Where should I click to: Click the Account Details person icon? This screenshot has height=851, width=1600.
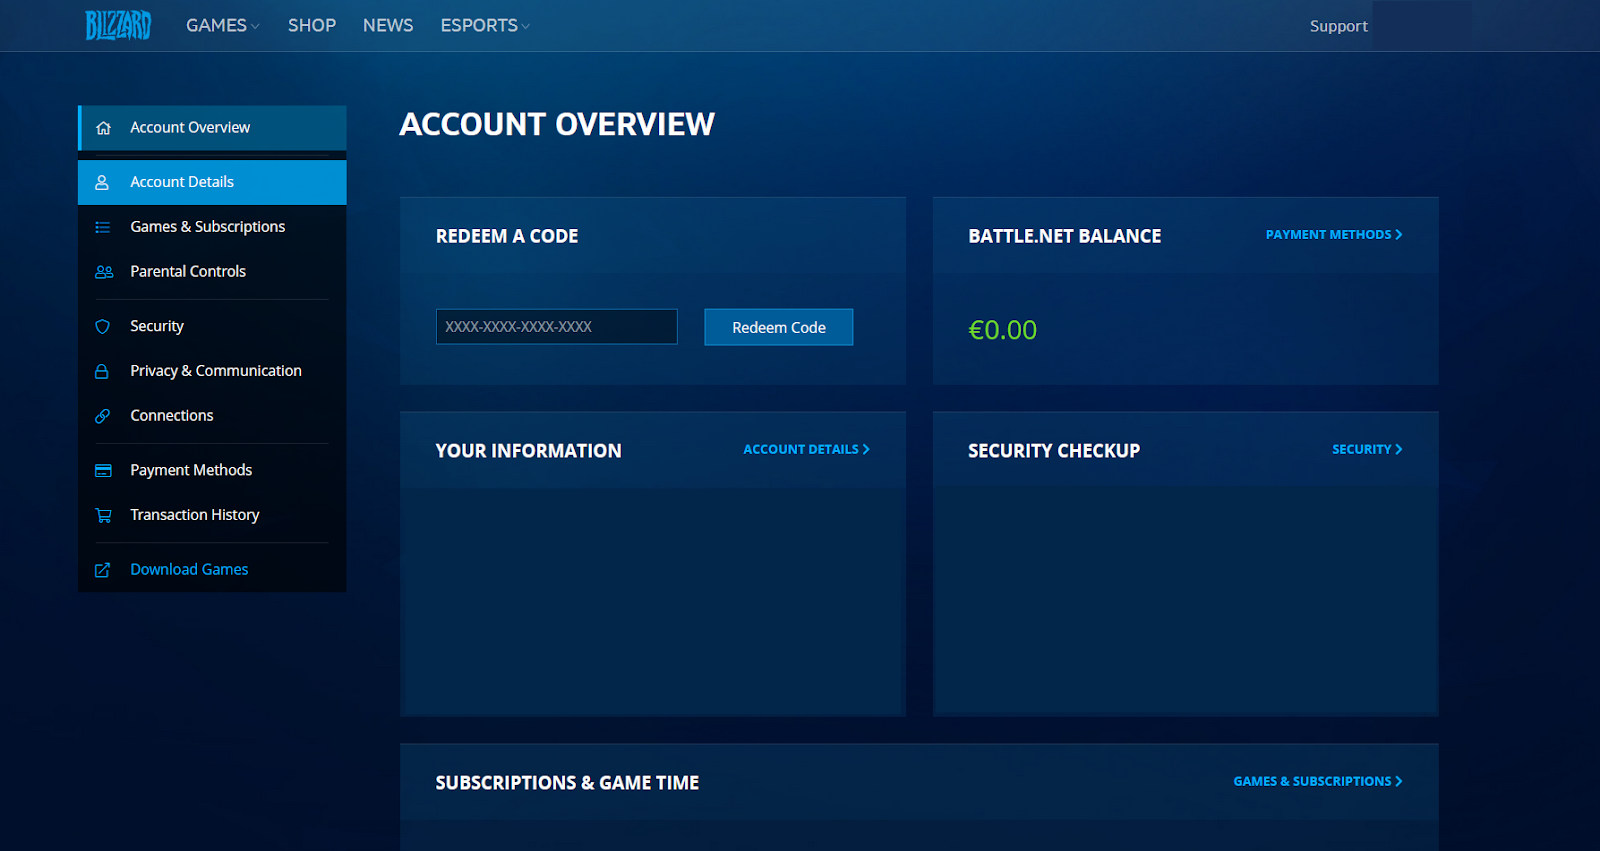[x=102, y=183]
